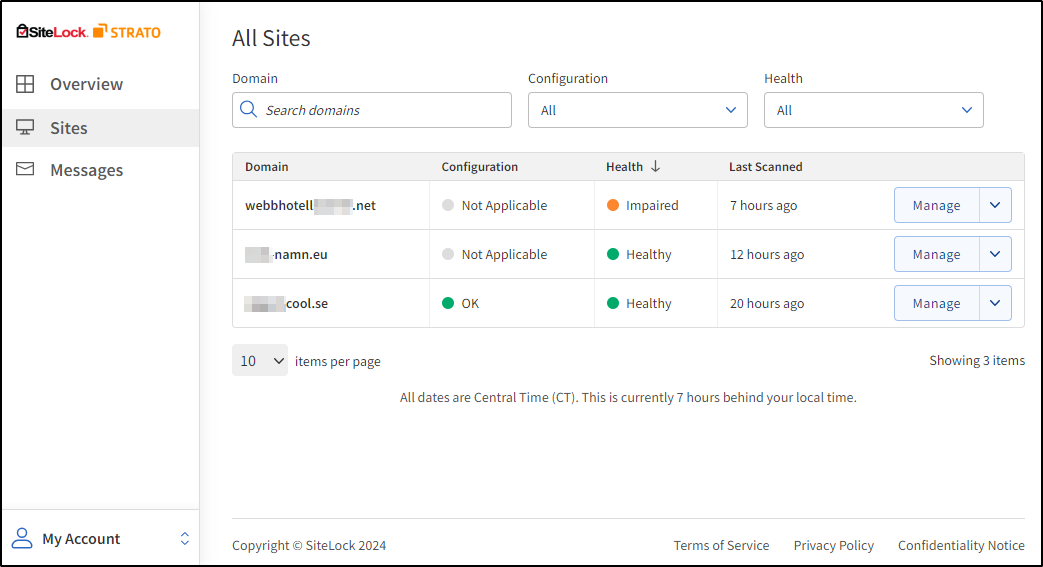Viewport: 1043px width, 567px height.
Task: Click Not Applicable in webbhotell row
Action: [504, 205]
